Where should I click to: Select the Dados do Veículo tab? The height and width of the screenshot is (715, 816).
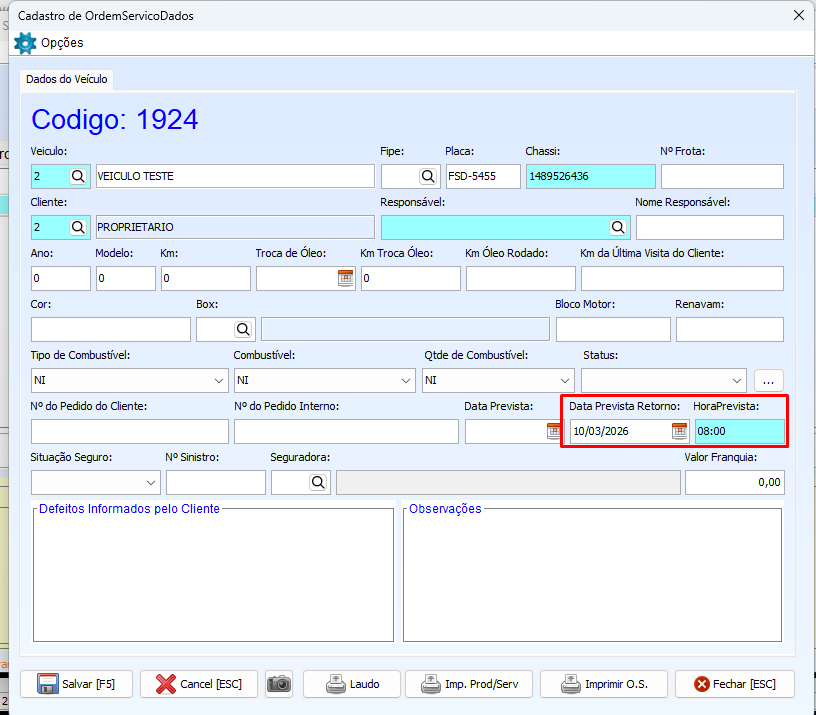[67, 79]
